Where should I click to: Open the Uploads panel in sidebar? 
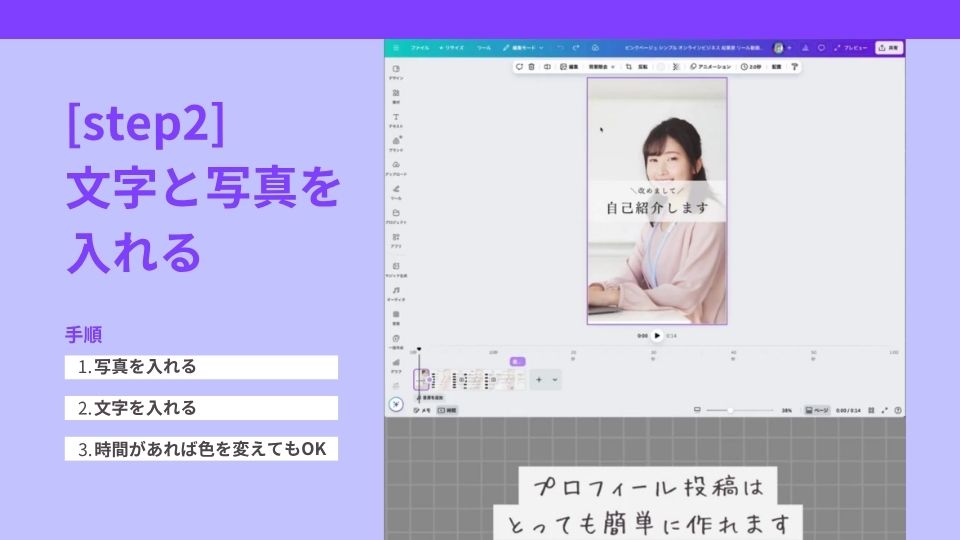(397, 167)
